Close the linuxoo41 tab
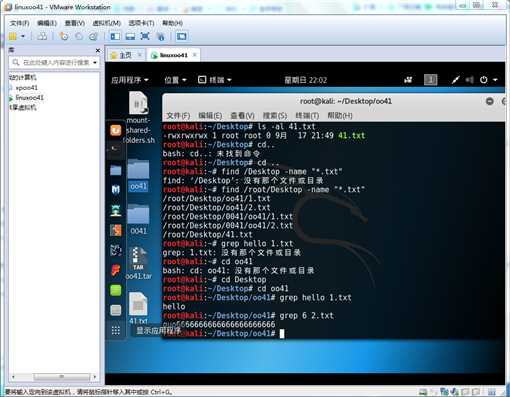 tap(195, 54)
